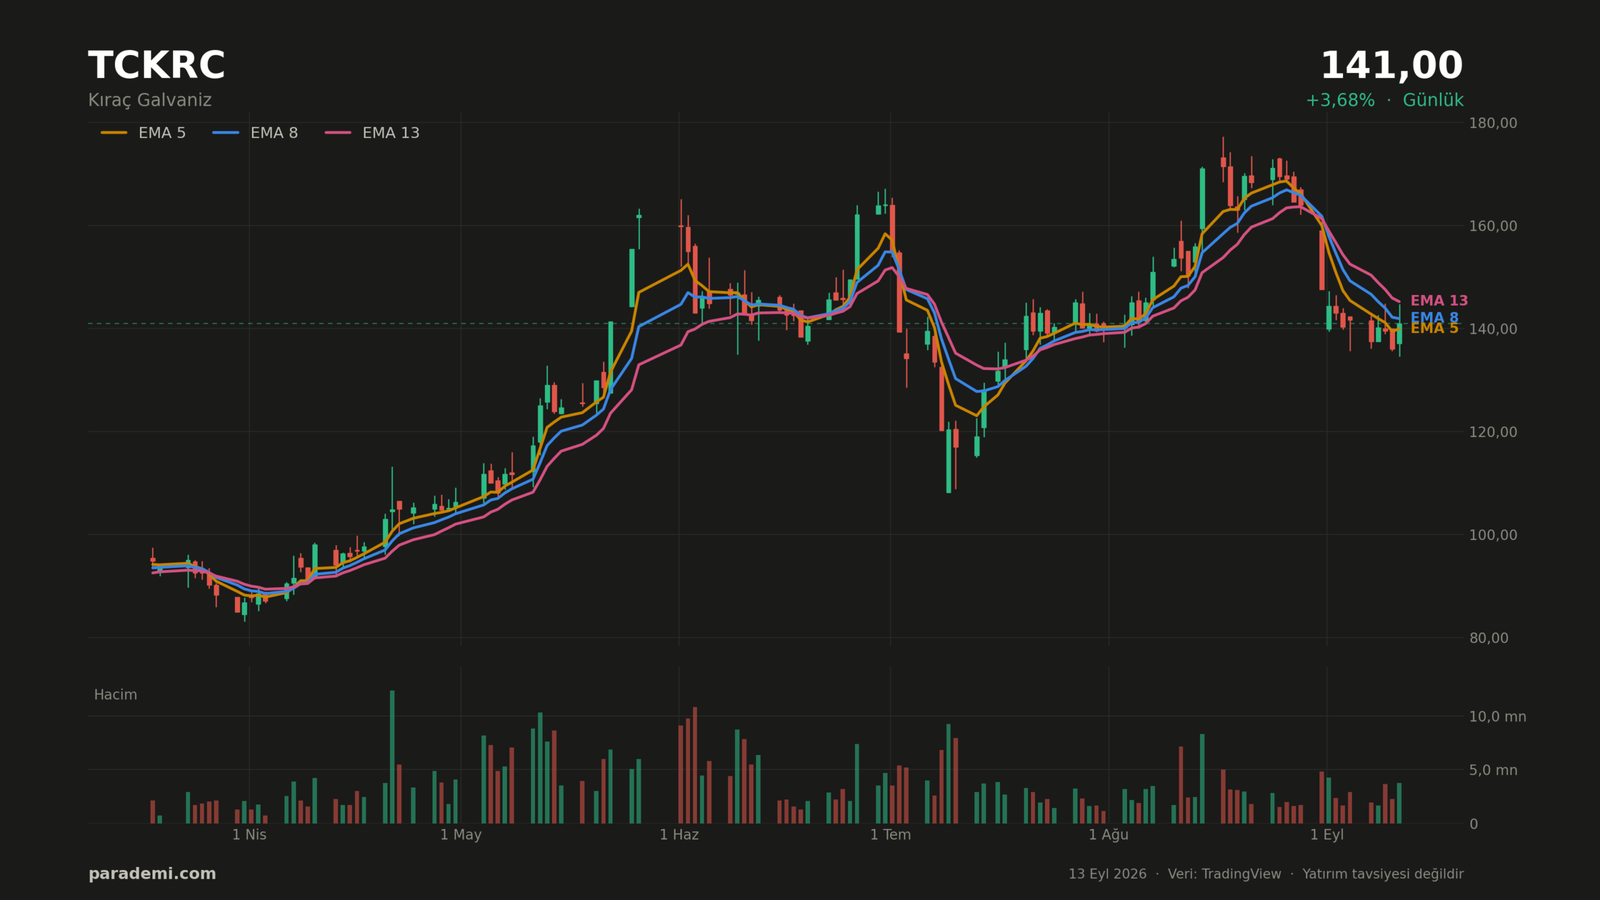Click the orange EMA 5 end-of-line label
This screenshot has width=1600, height=900.
[x=1434, y=329]
